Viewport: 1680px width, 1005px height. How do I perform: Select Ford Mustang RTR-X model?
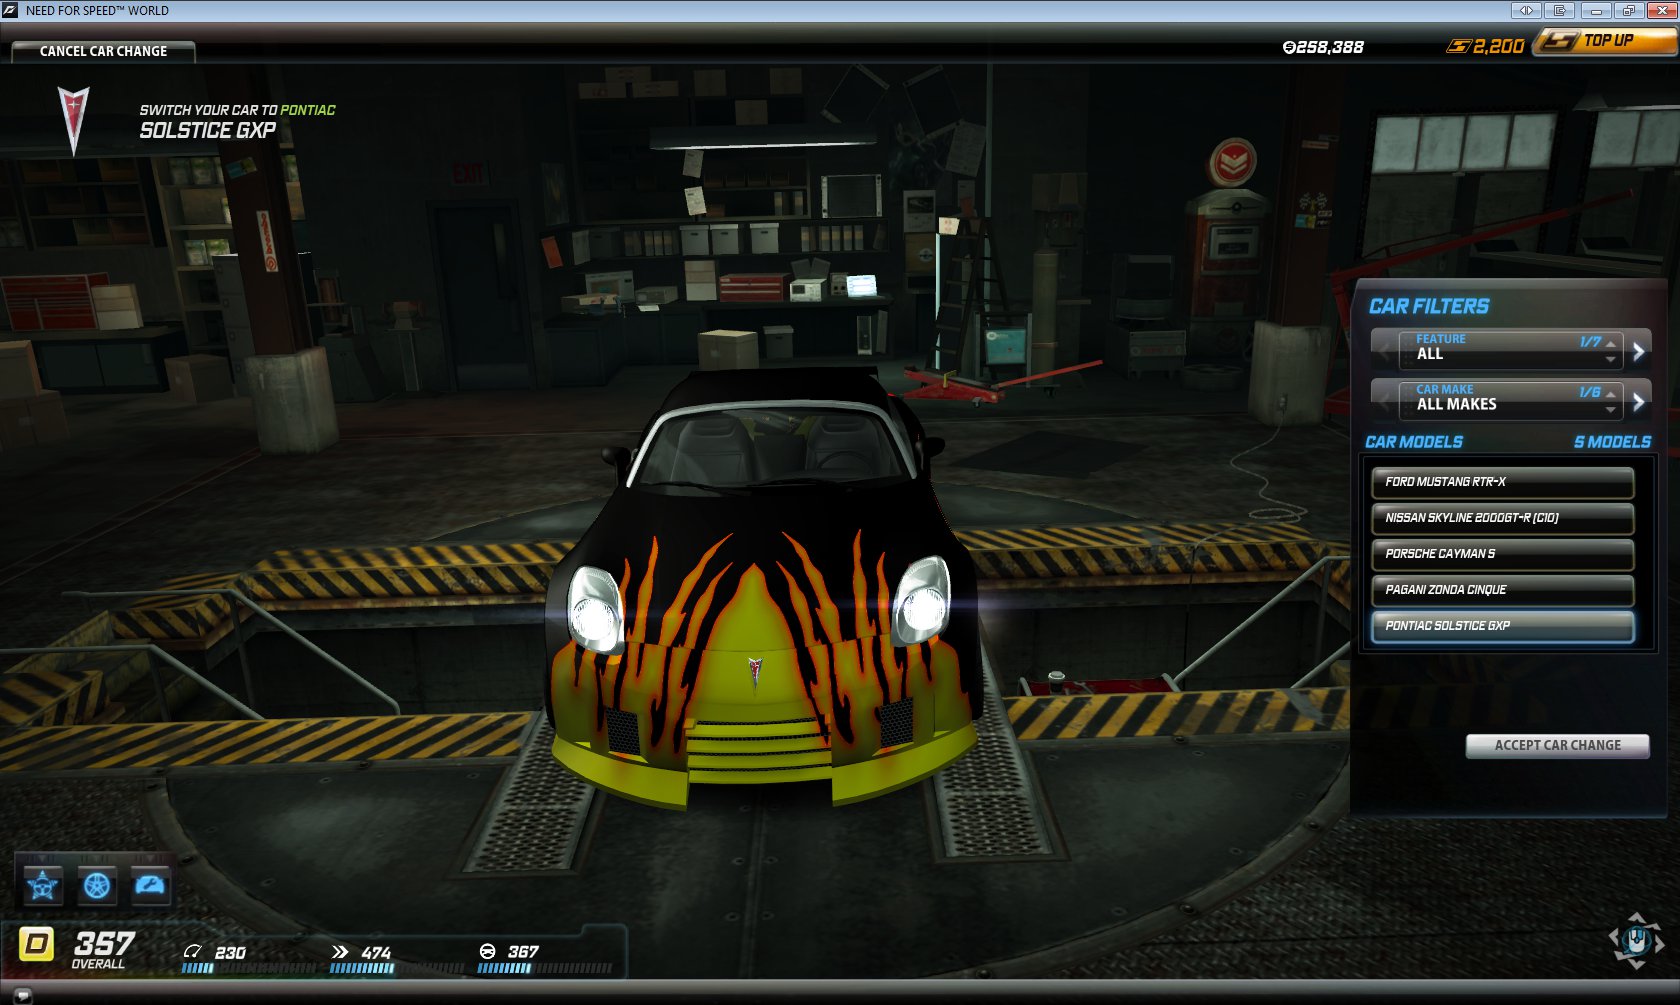point(1502,482)
